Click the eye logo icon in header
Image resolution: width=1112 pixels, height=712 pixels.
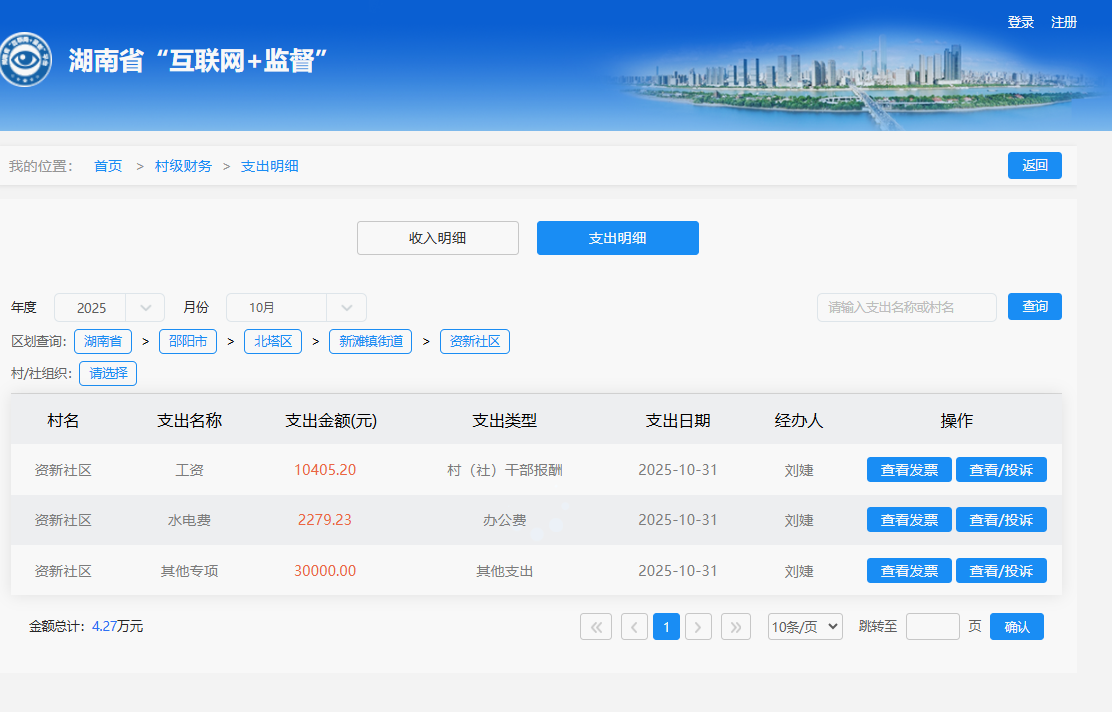point(22,60)
